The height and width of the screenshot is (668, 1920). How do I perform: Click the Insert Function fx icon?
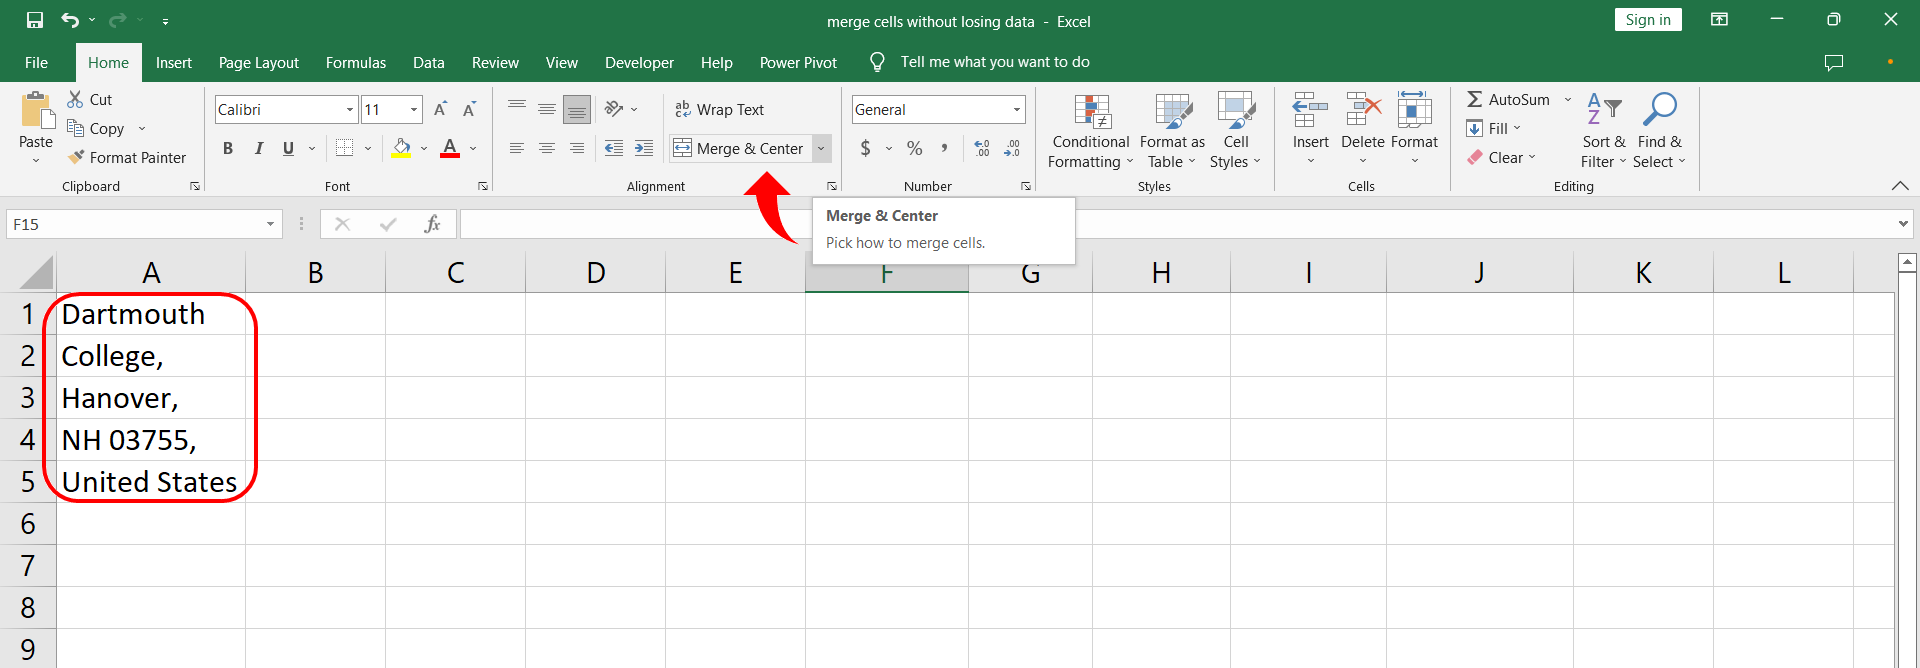click(432, 224)
